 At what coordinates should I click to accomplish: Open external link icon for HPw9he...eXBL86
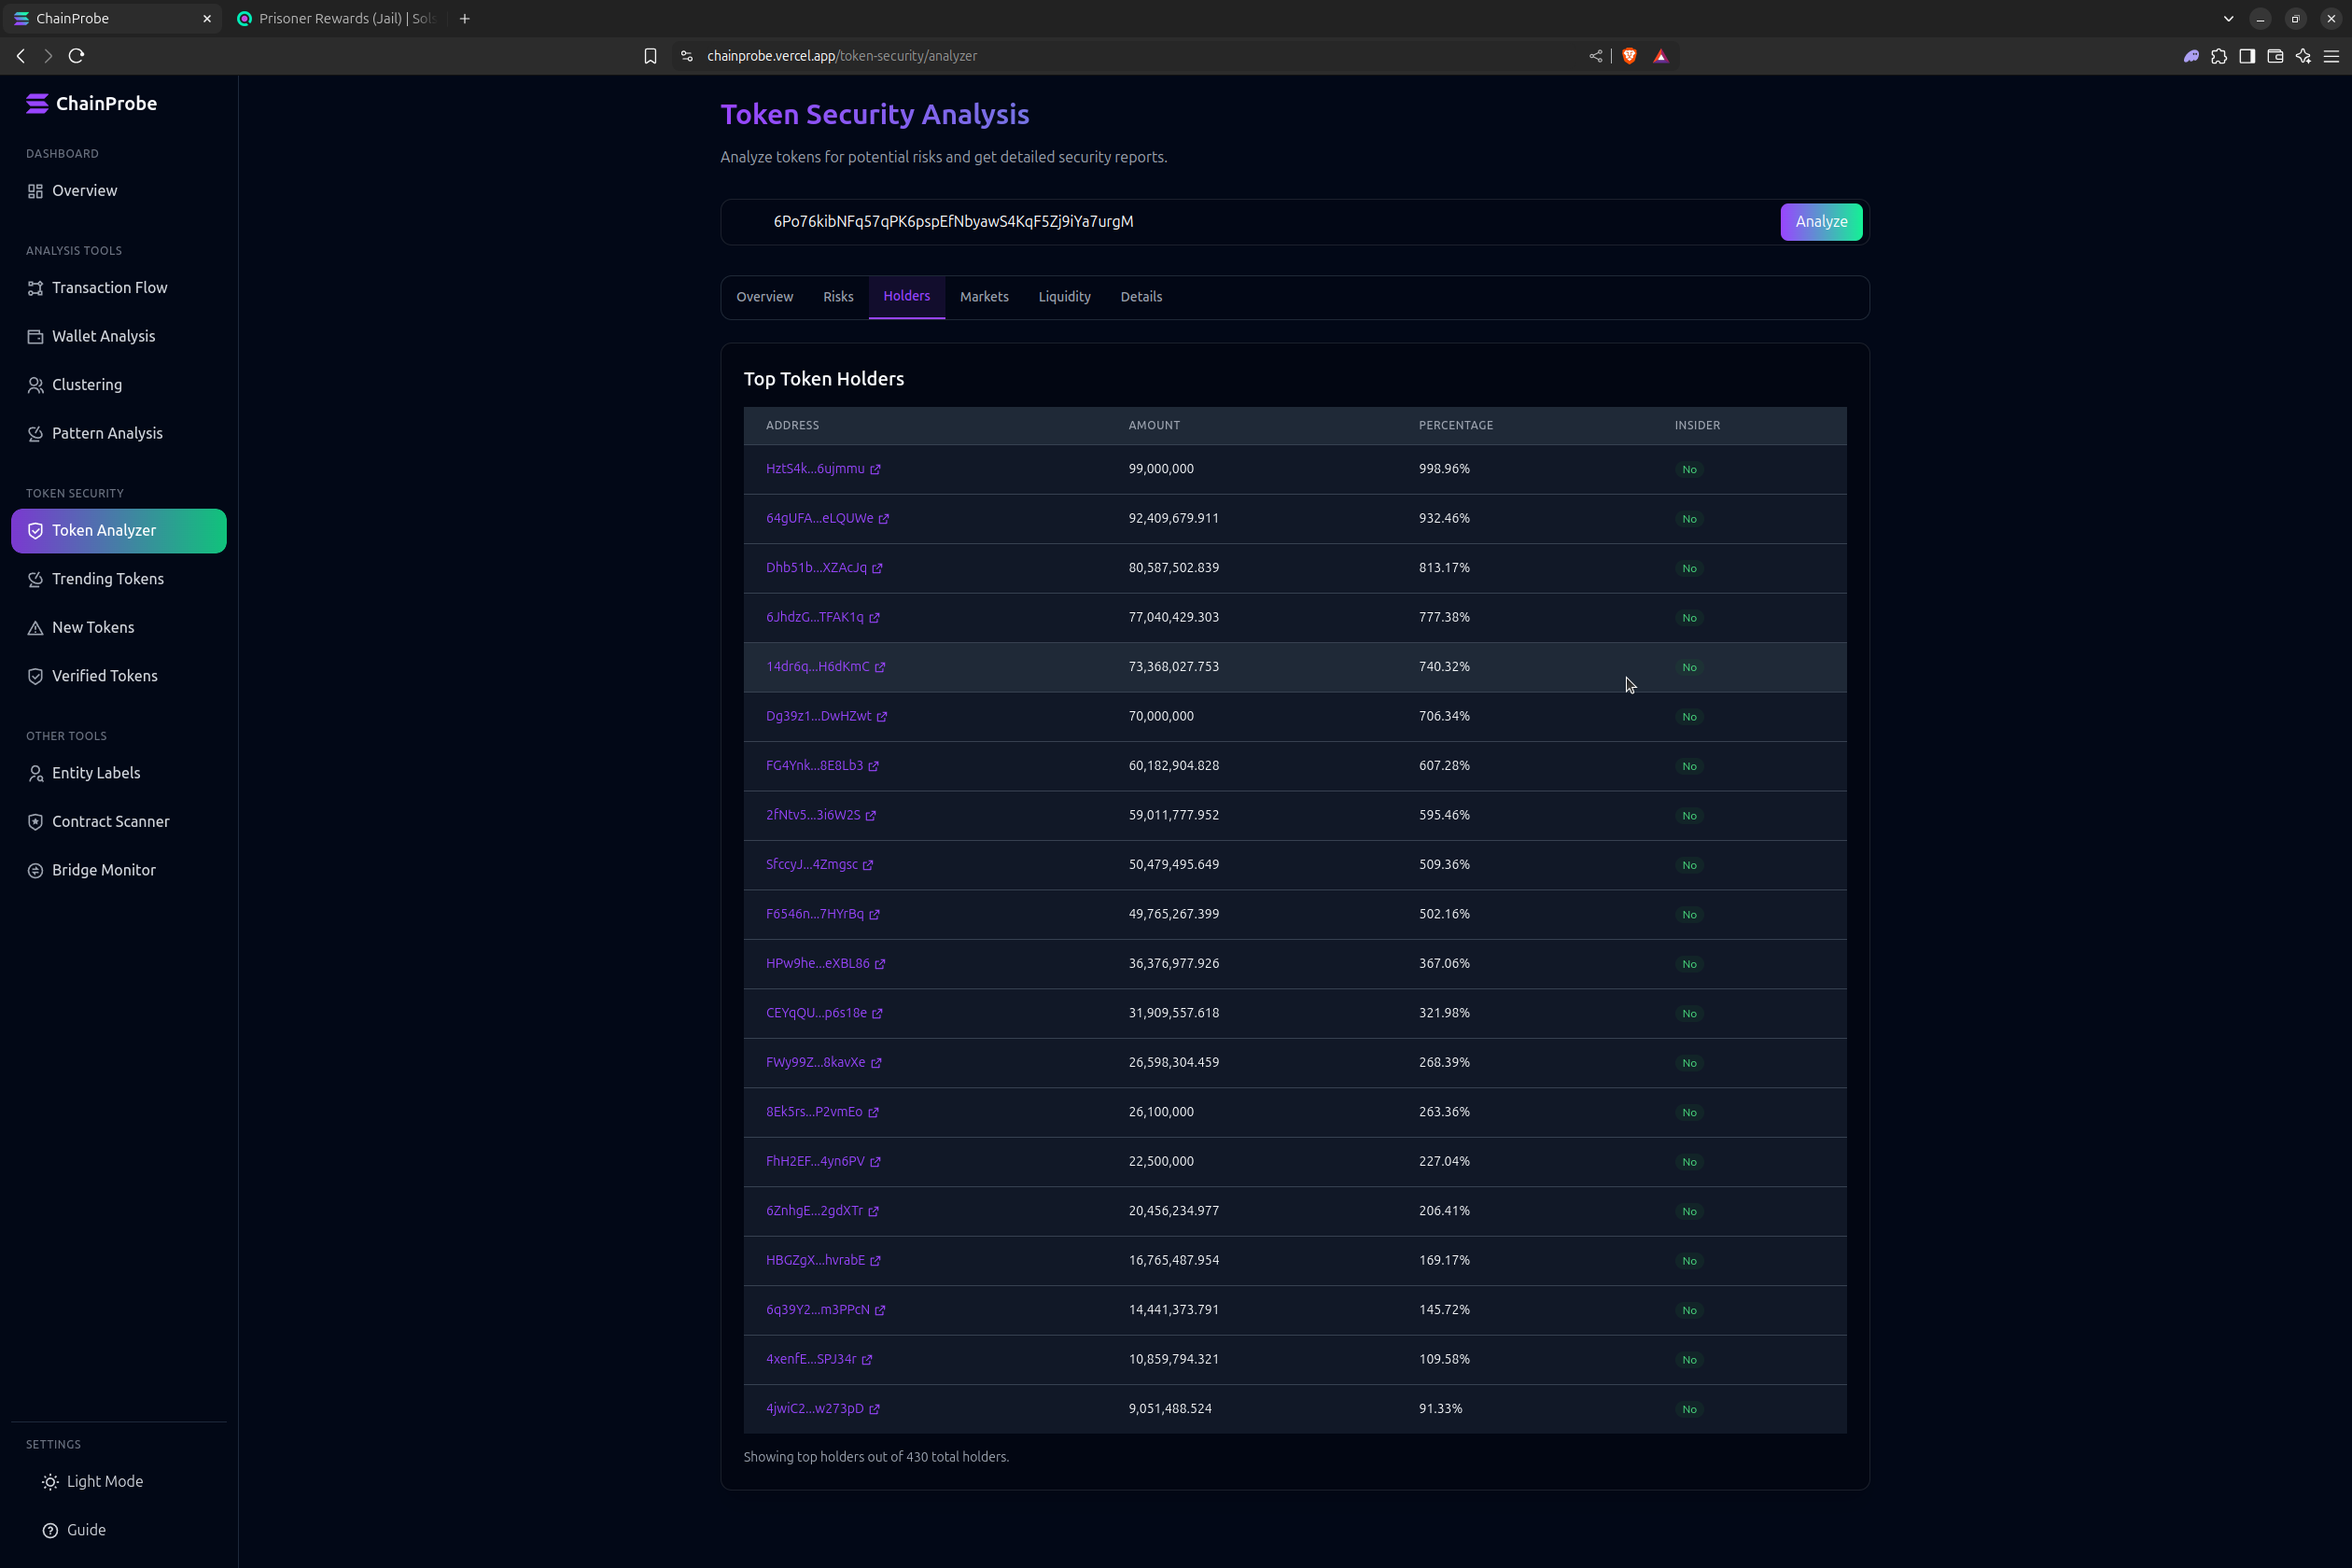click(x=880, y=964)
